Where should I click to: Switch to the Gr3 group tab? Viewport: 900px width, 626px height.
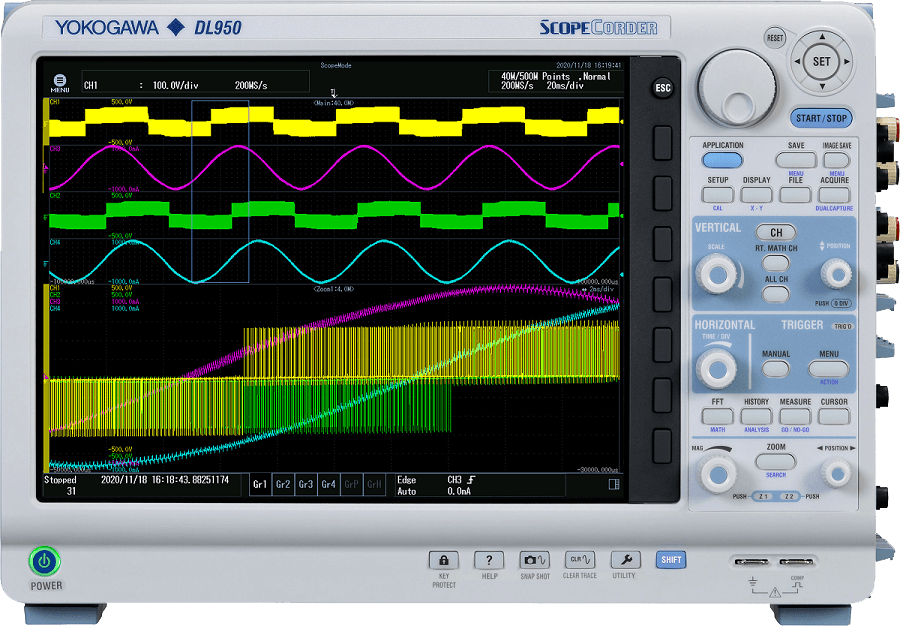(x=306, y=483)
